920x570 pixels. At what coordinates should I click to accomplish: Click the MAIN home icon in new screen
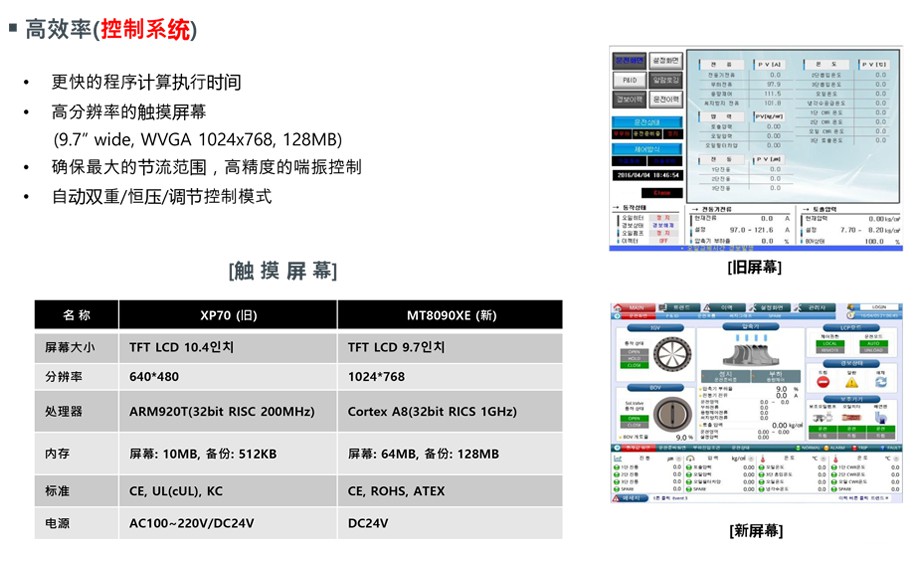click(620, 308)
